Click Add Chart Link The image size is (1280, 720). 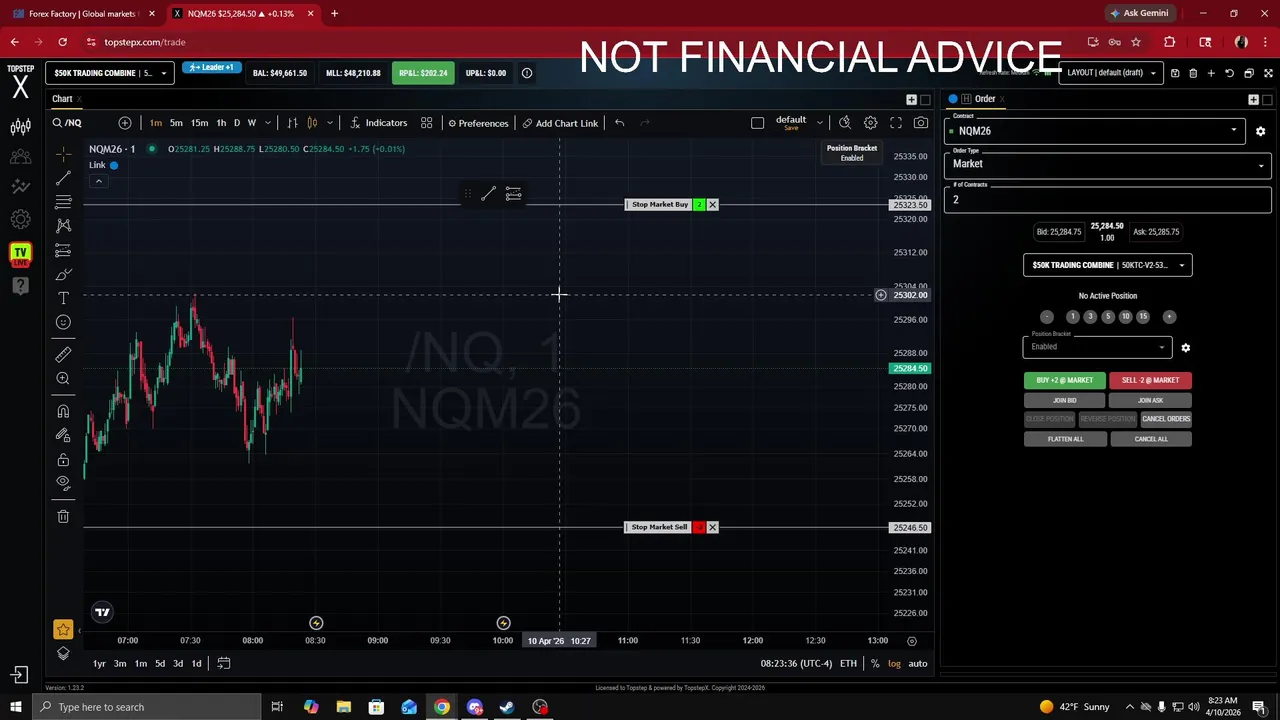click(560, 123)
